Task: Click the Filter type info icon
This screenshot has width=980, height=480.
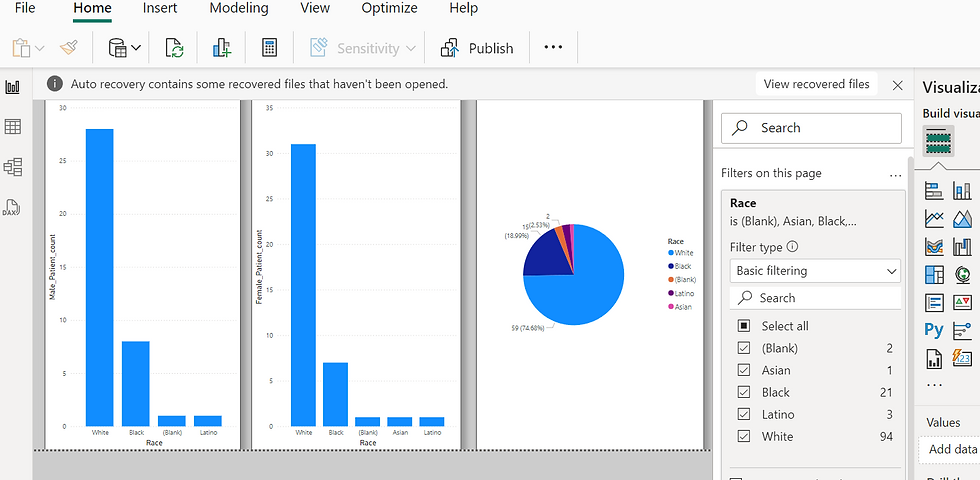Action: pyautogui.click(x=792, y=247)
